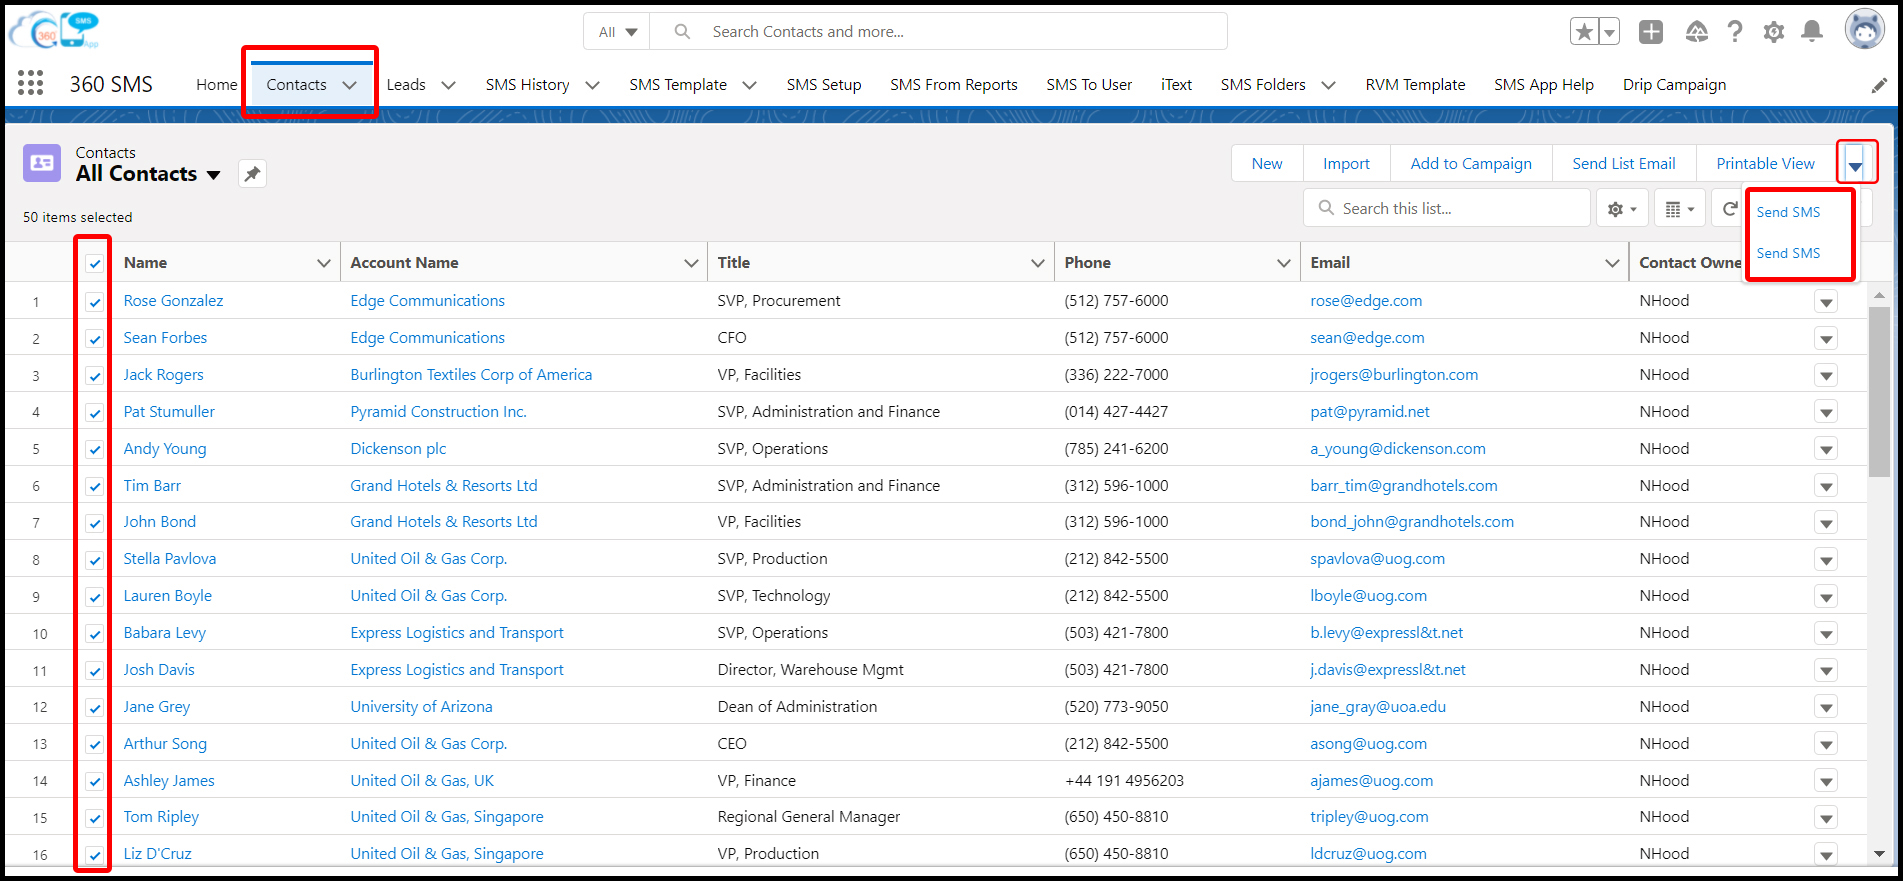
Task: Edit navigation bar with pencil icon
Action: click(x=1879, y=85)
